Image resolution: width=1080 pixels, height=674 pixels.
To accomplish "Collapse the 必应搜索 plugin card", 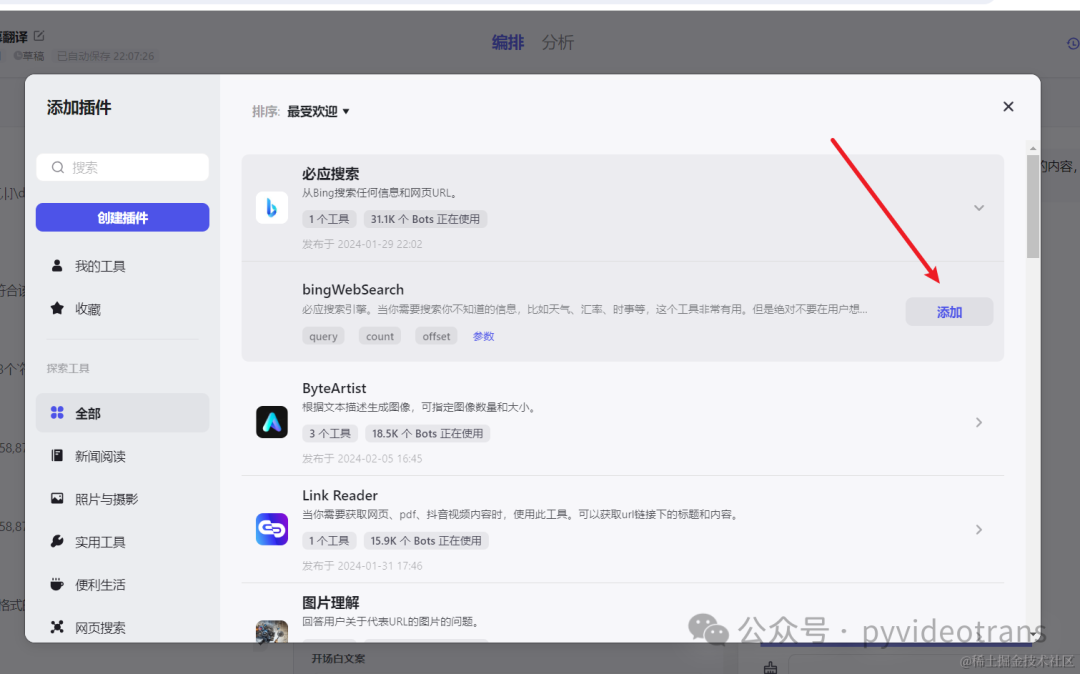I will [979, 208].
